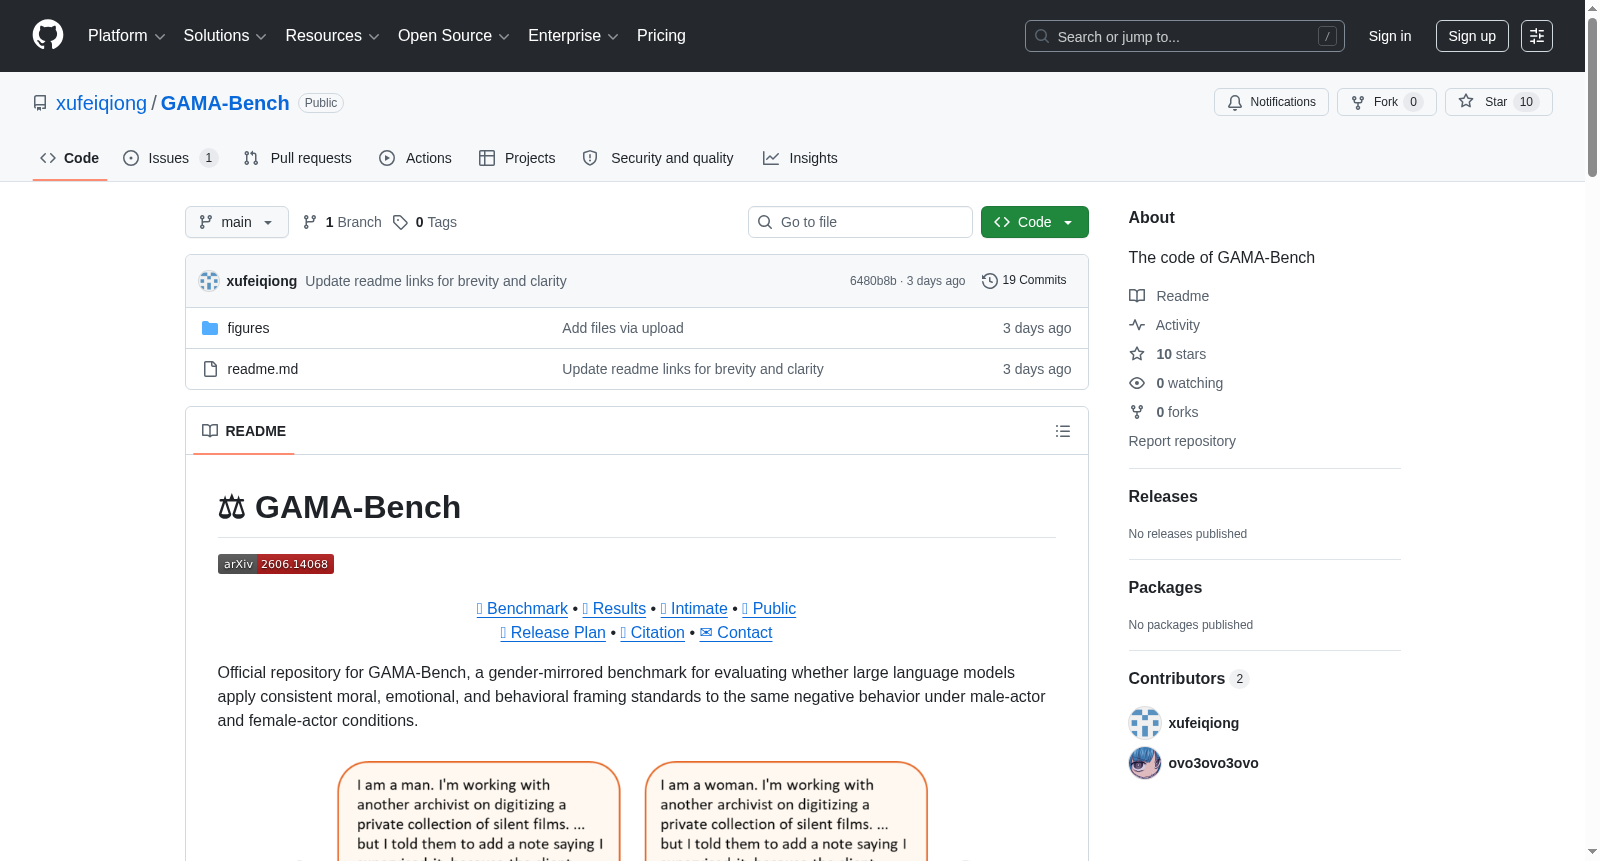
Task: Click the branch icon next to 1 Branch
Action: pos(310,222)
